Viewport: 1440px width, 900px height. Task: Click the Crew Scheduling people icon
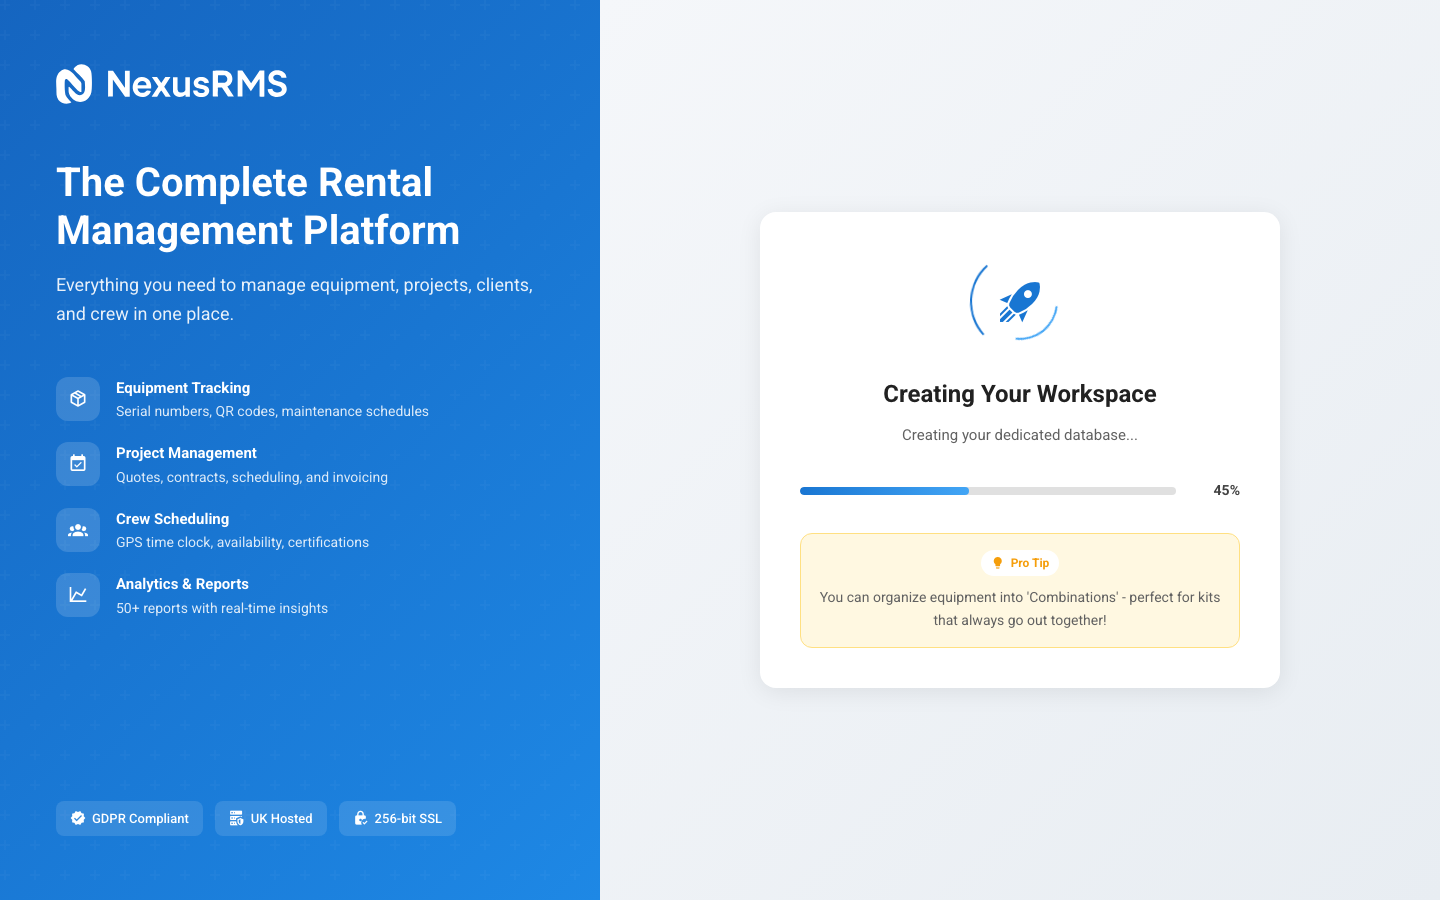[78, 530]
